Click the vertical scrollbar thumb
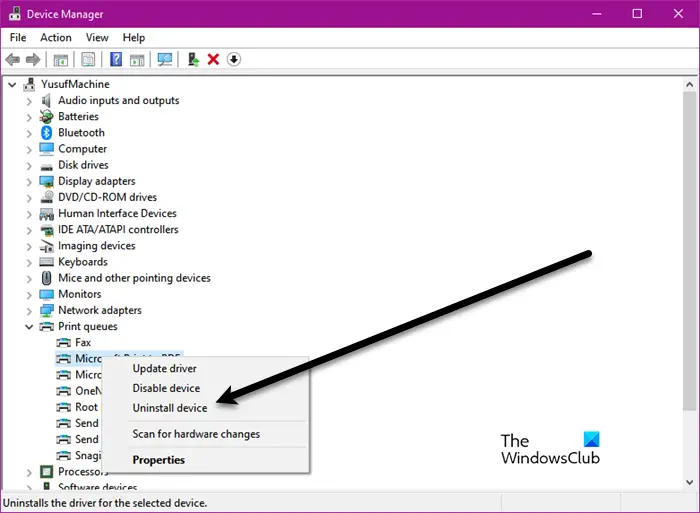The width and height of the screenshot is (700, 513). click(689, 250)
